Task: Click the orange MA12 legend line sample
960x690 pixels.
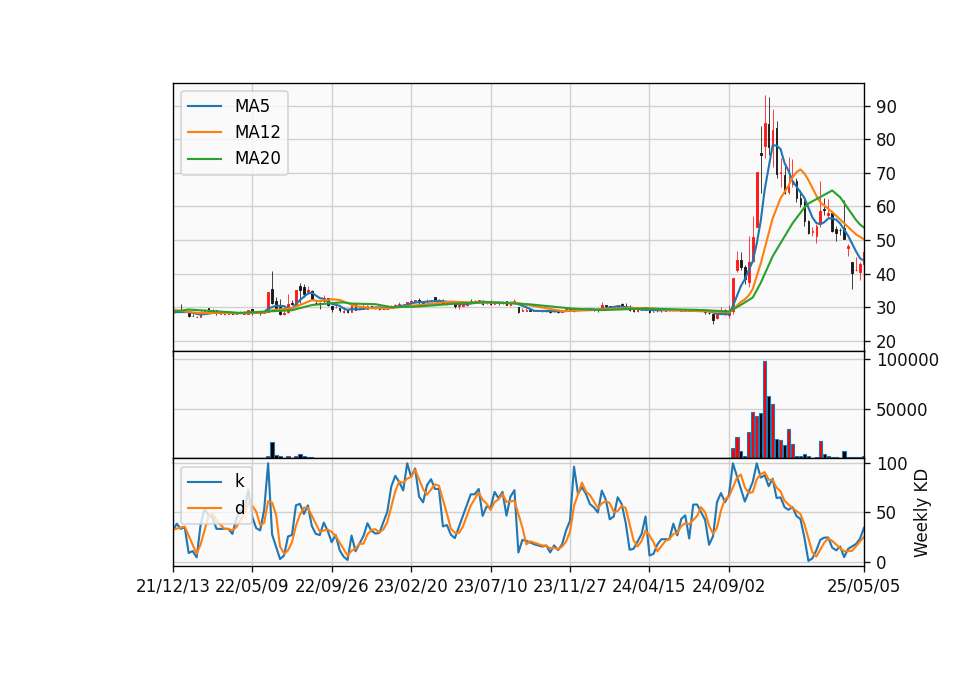Action: [x=204, y=132]
